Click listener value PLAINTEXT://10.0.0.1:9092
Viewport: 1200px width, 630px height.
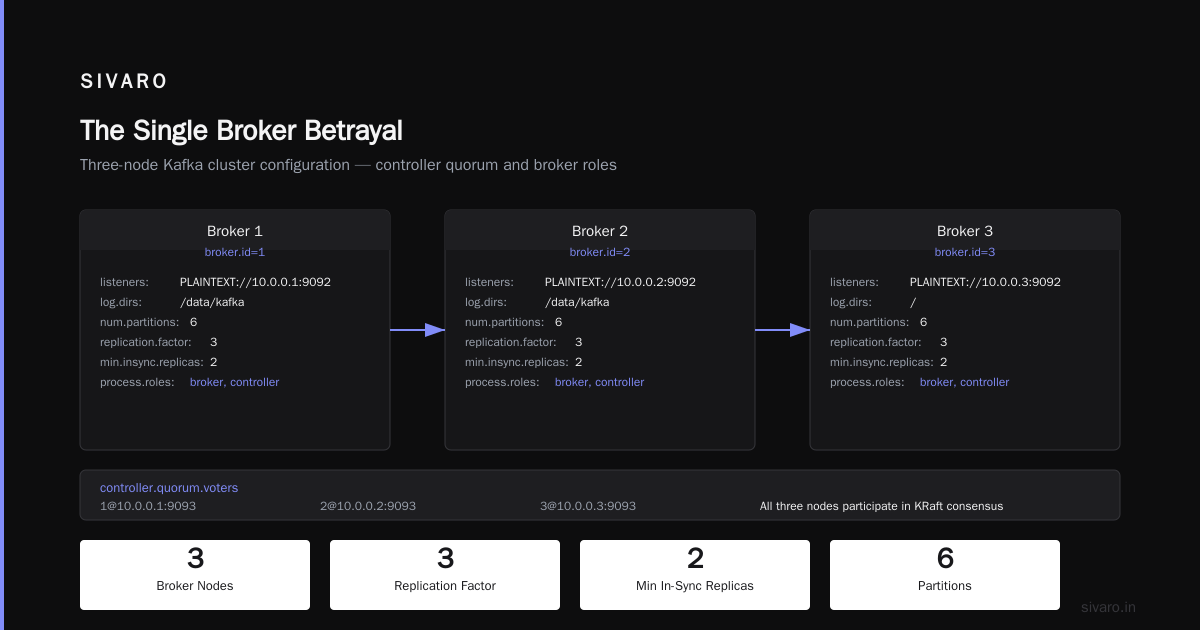(x=255, y=282)
